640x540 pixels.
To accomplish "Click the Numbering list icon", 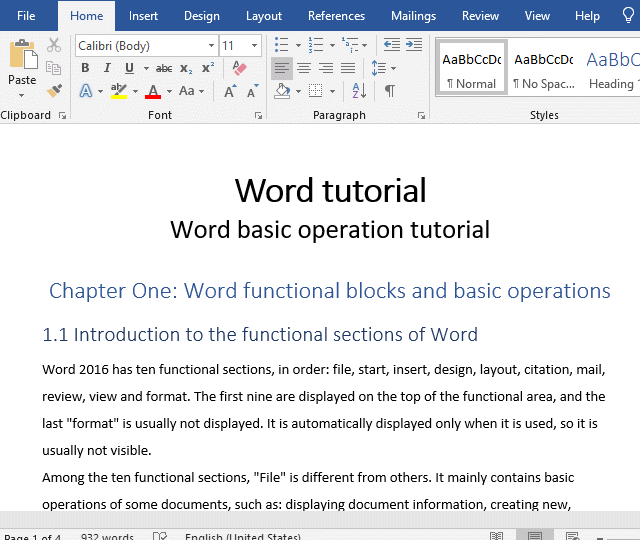I will tap(316, 45).
